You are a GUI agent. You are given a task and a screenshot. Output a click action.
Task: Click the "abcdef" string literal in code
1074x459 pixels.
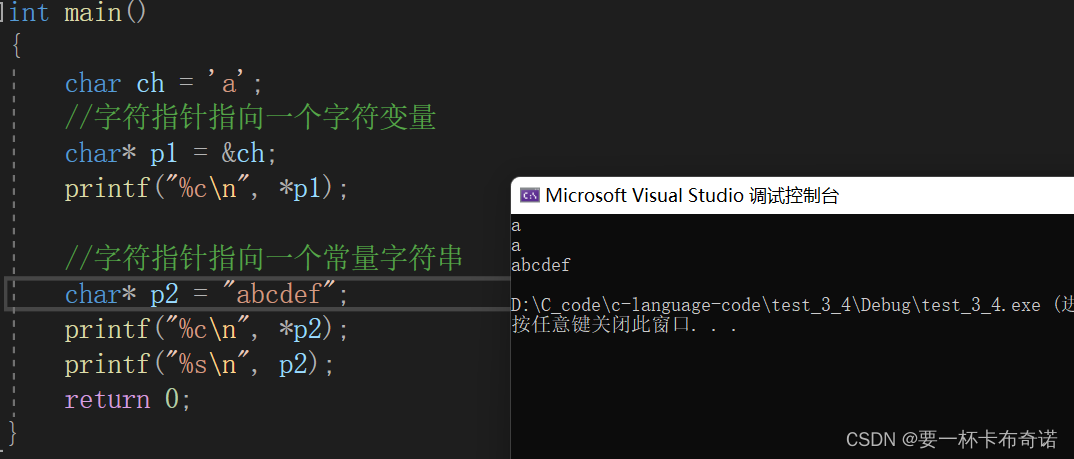pyautogui.click(x=282, y=295)
